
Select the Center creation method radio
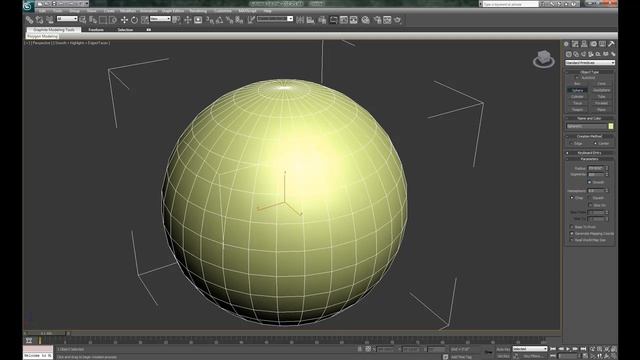coord(595,143)
